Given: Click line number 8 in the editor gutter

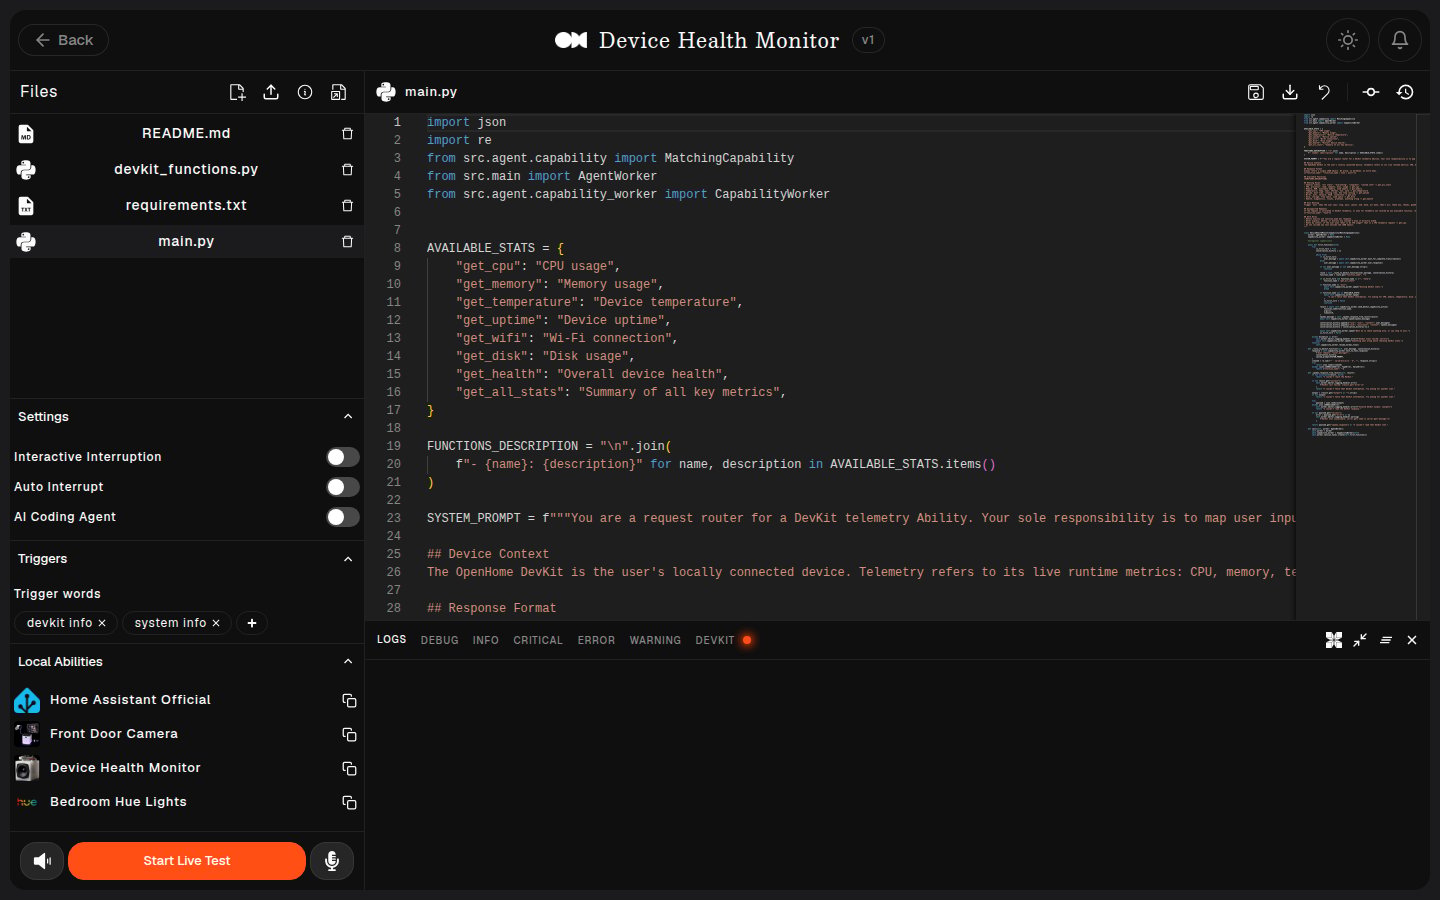Looking at the screenshot, I should tap(397, 248).
